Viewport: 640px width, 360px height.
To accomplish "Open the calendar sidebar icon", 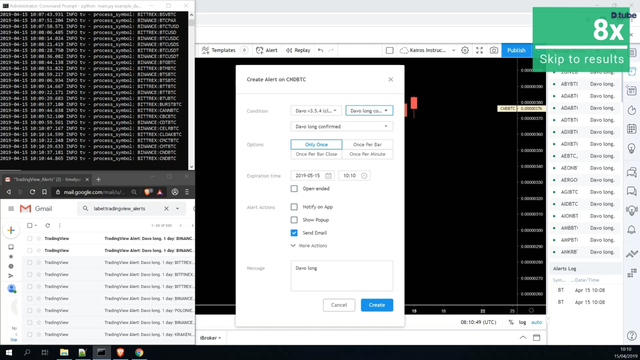I will tap(631, 129).
